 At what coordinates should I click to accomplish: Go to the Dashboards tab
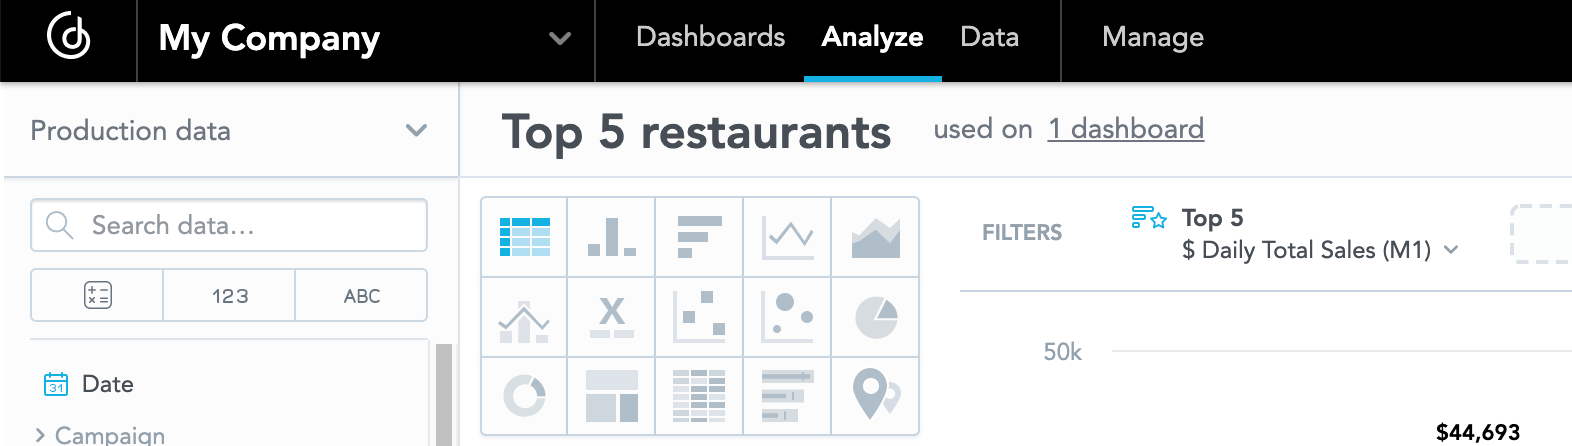710,38
